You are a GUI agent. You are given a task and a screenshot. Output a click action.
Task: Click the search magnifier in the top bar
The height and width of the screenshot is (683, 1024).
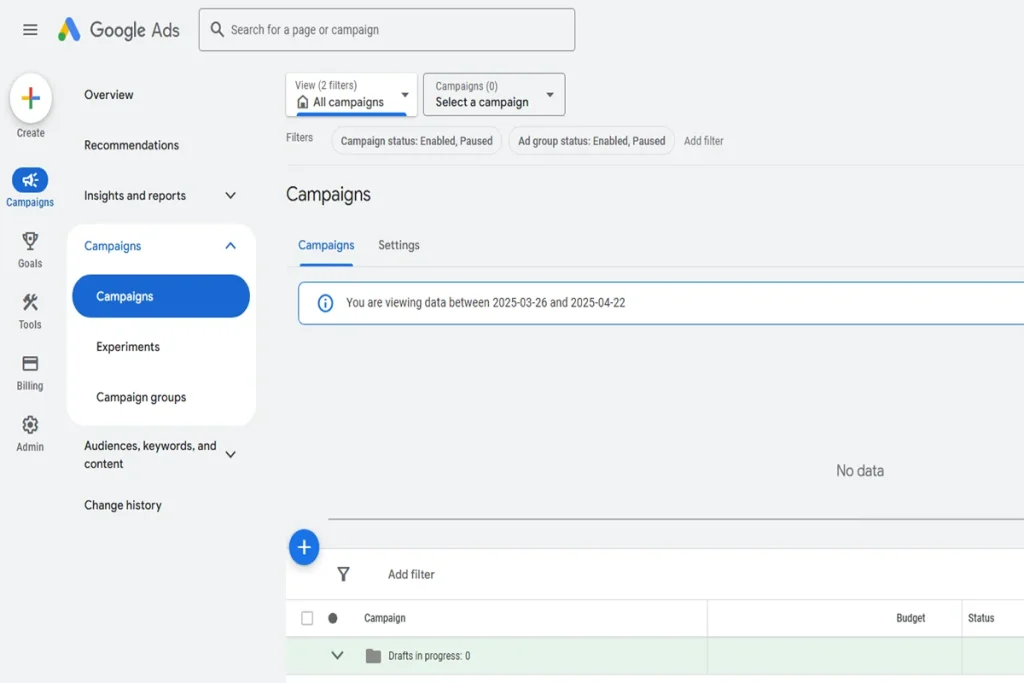pyautogui.click(x=217, y=30)
